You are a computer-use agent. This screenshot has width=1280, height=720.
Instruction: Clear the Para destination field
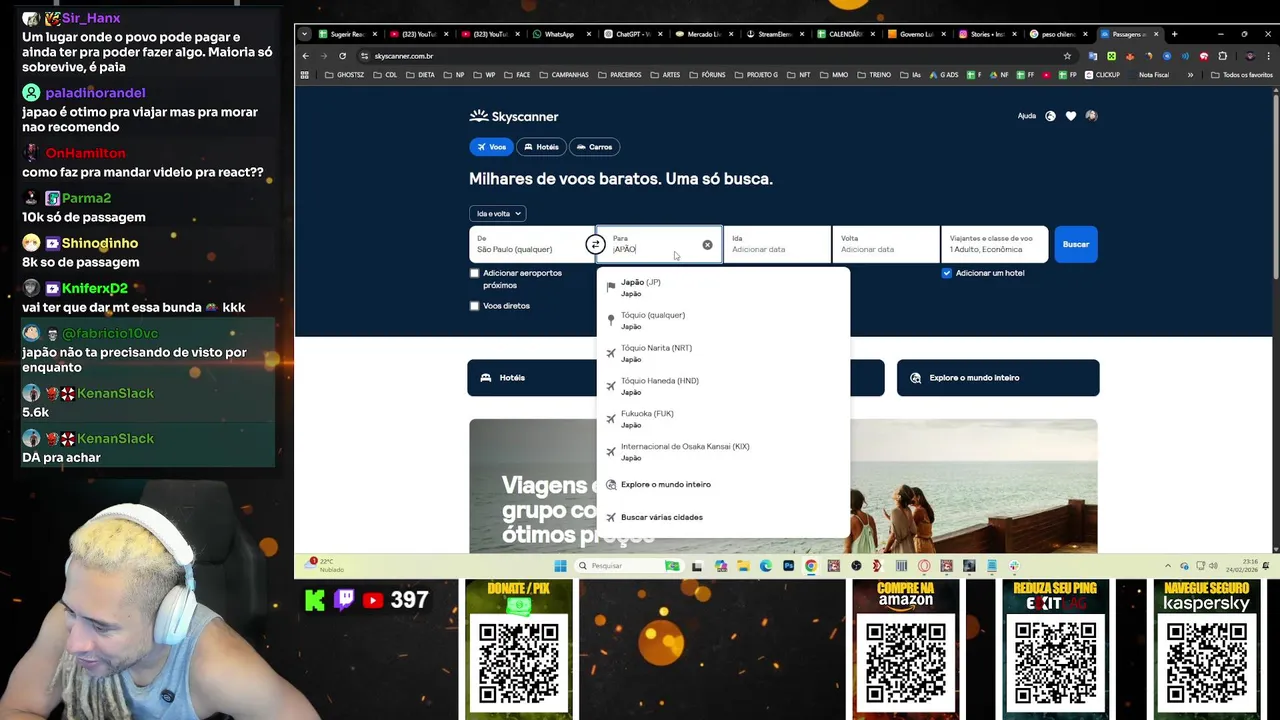pos(707,245)
